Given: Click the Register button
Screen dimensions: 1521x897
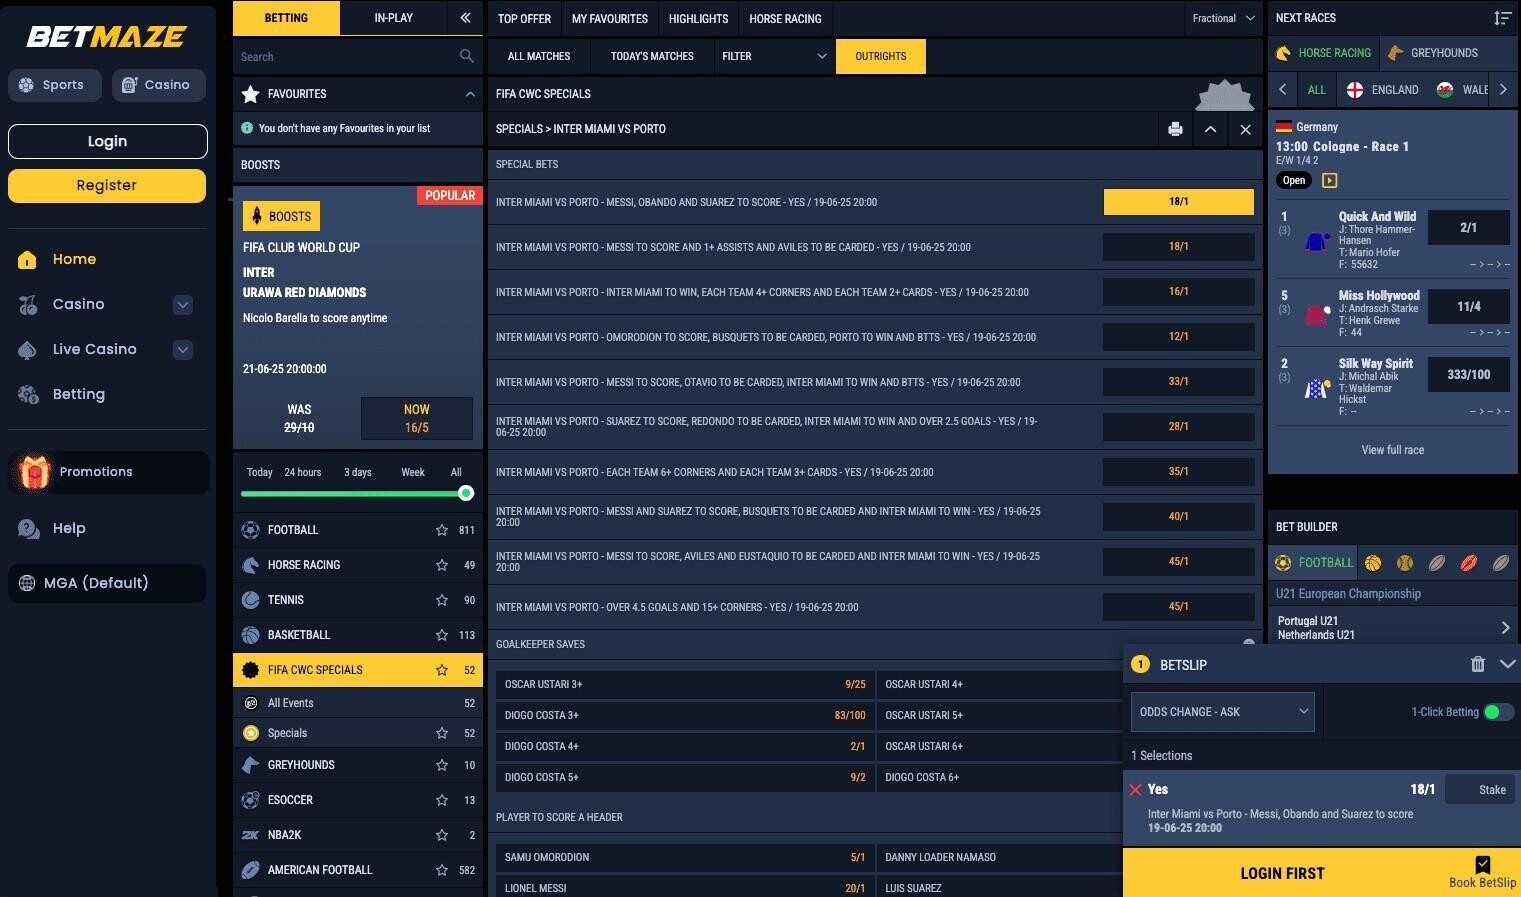Looking at the screenshot, I should (x=107, y=185).
